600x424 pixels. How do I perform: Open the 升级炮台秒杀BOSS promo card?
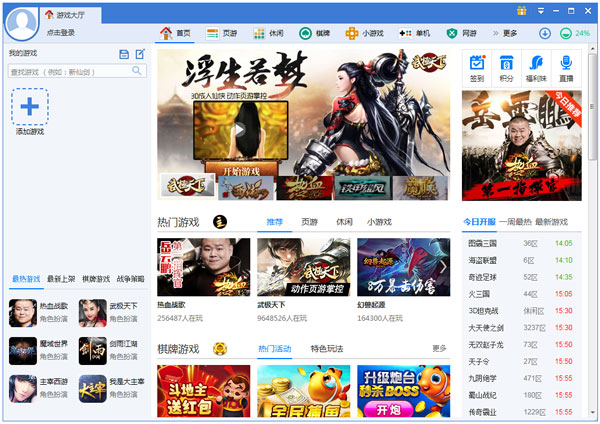tap(404, 391)
